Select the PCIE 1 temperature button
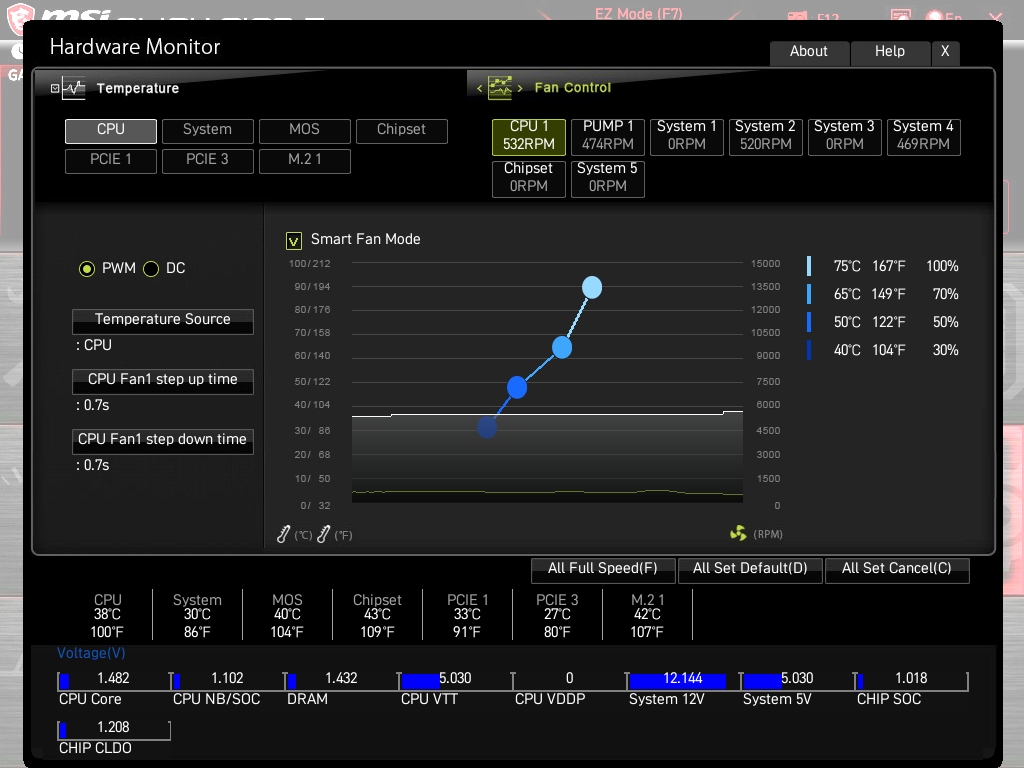 tap(110, 161)
